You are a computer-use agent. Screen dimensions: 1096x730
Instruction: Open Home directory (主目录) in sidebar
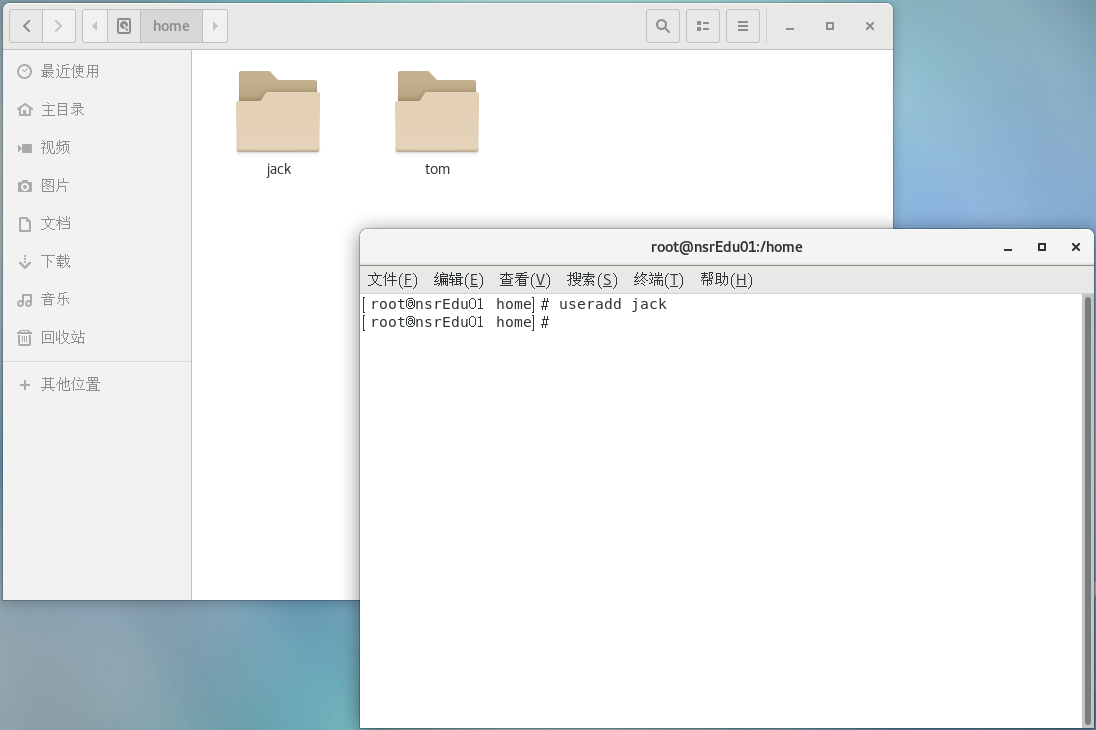coord(97,109)
